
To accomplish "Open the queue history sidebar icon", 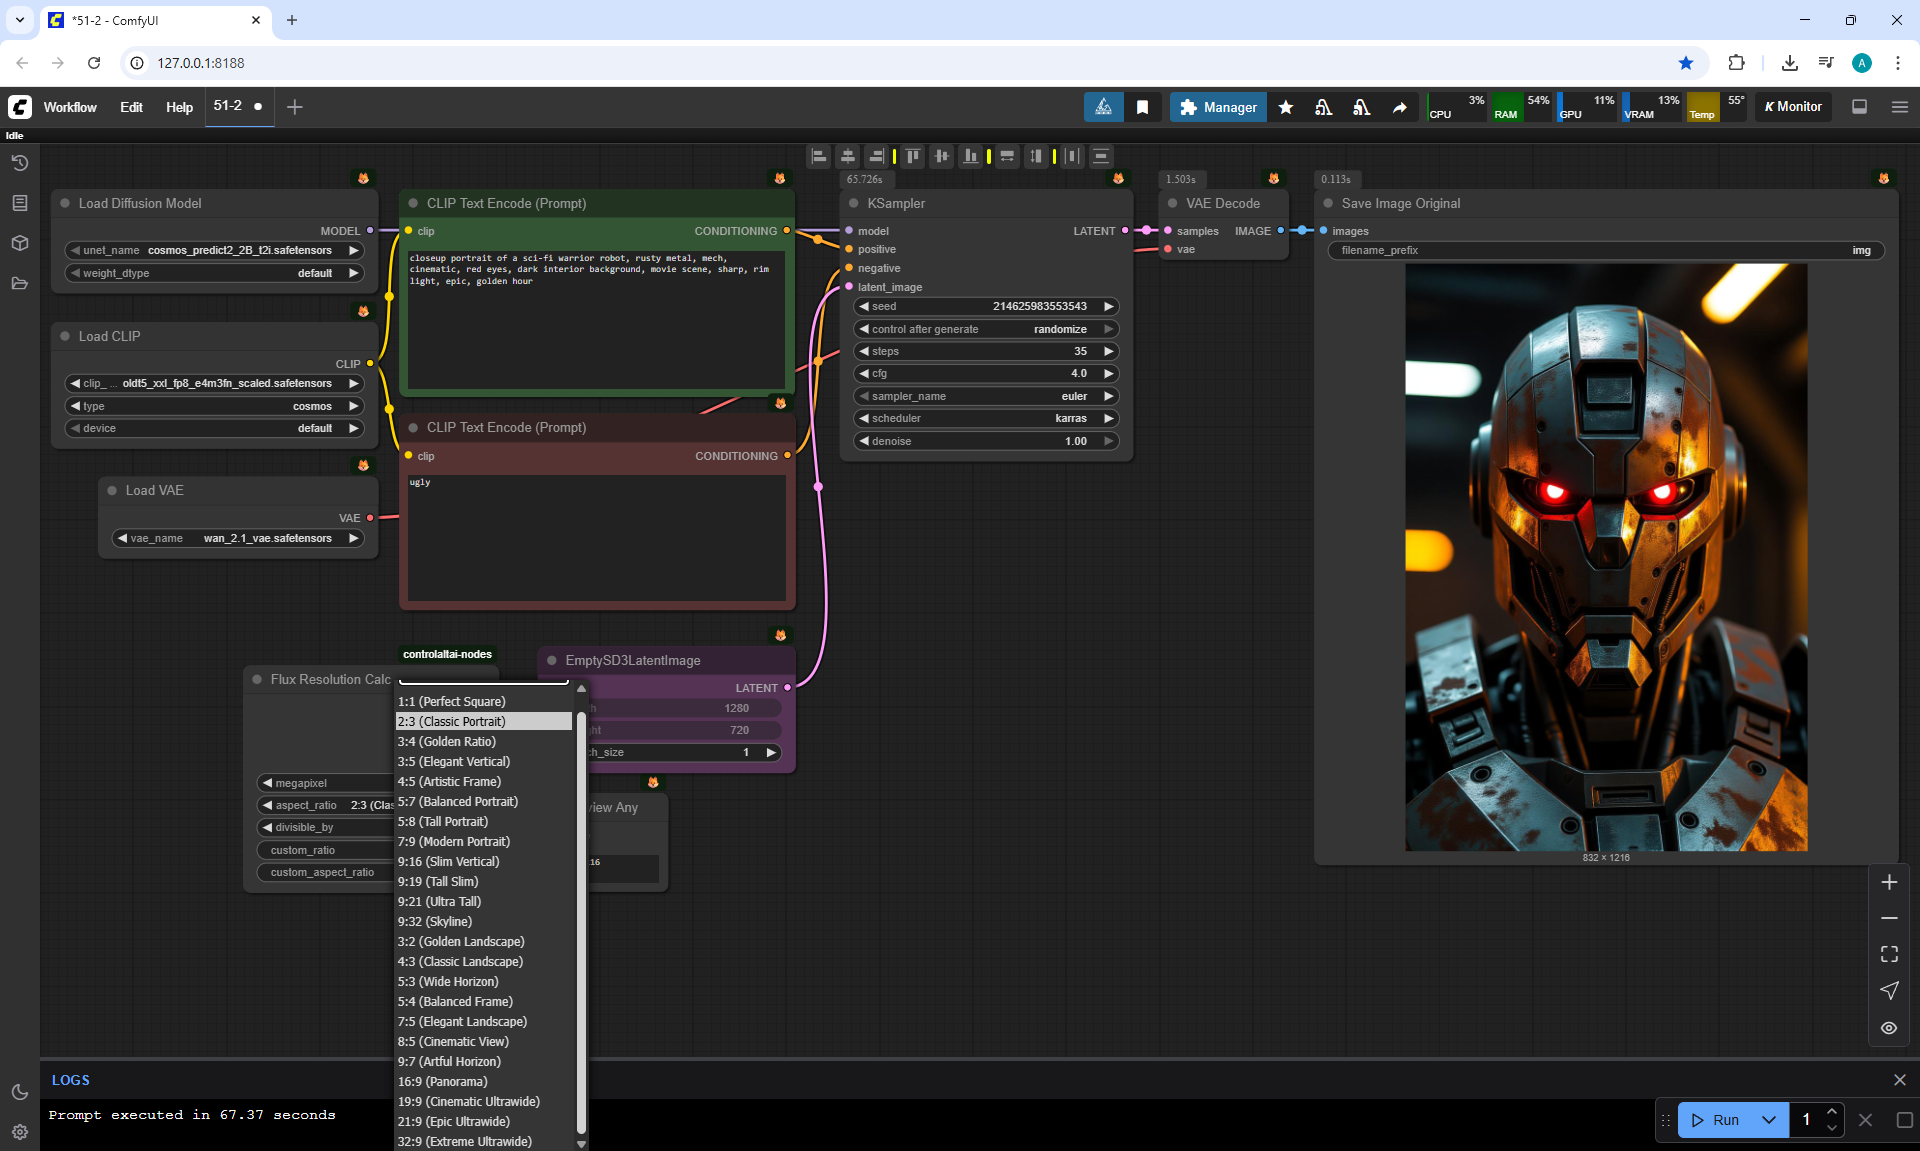I will coord(19,163).
